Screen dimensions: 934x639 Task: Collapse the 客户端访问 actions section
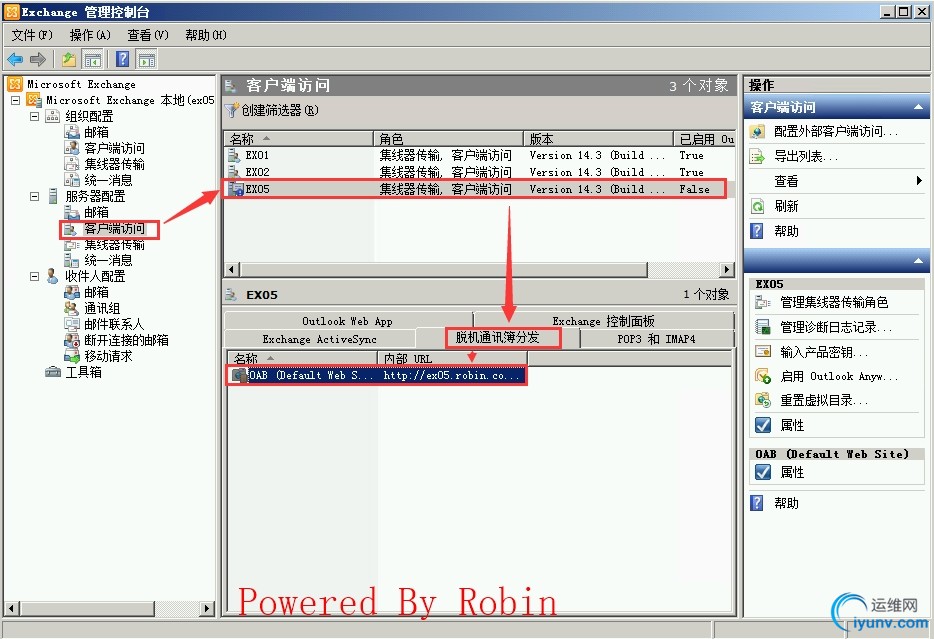coord(918,107)
